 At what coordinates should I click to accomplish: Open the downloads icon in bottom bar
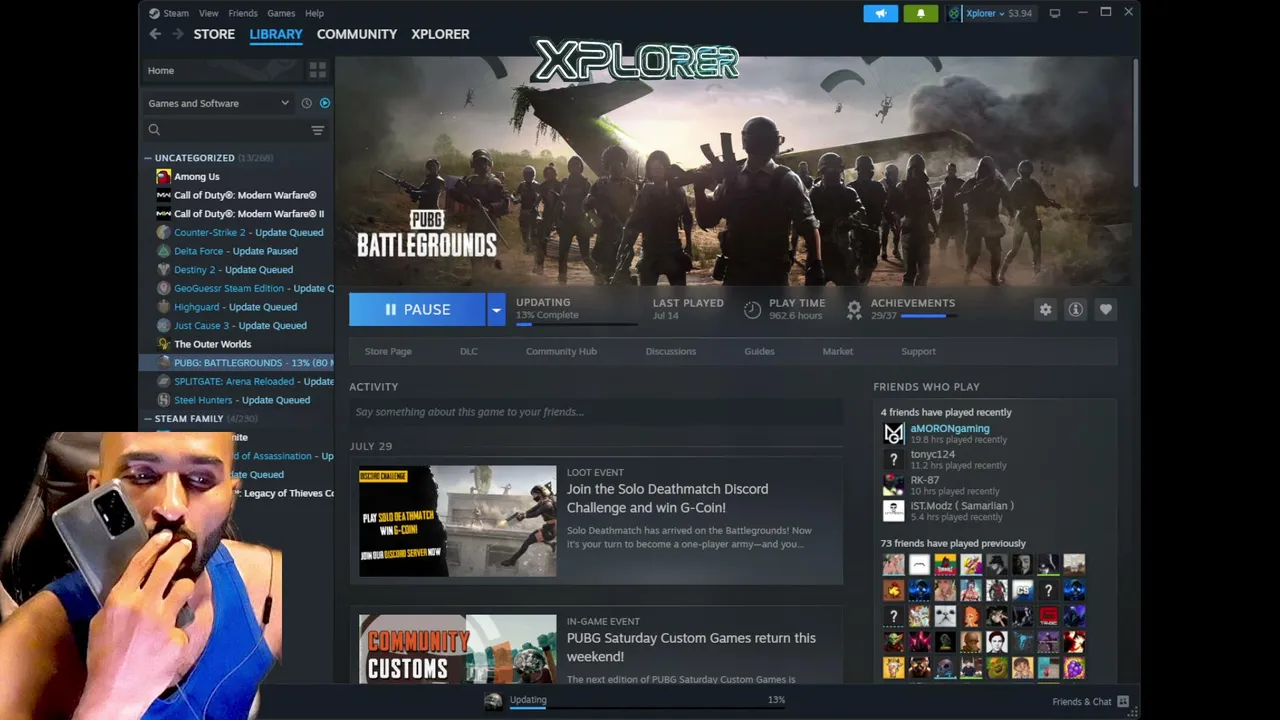click(493, 702)
